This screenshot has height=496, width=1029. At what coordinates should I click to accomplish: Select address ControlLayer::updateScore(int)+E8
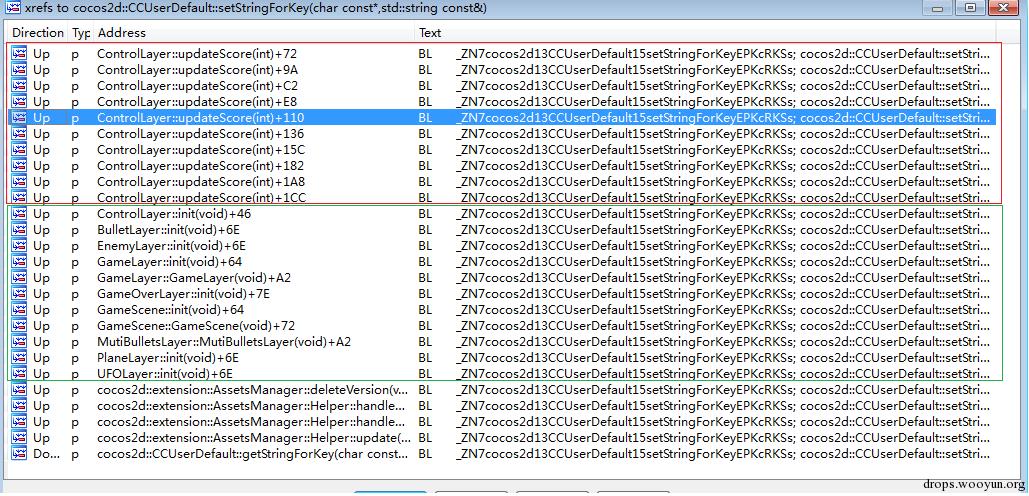[198, 102]
